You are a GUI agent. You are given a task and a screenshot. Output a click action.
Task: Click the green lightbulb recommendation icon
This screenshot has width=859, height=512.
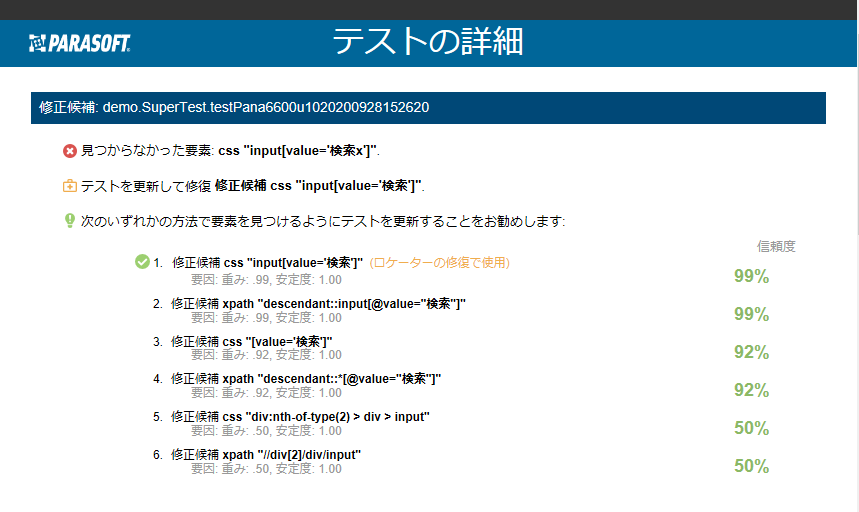(70, 221)
